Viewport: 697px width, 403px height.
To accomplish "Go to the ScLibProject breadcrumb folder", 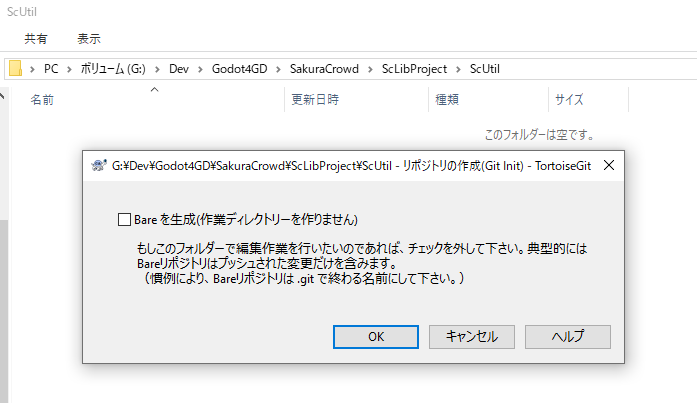I will pyautogui.click(x=414, y=69).
